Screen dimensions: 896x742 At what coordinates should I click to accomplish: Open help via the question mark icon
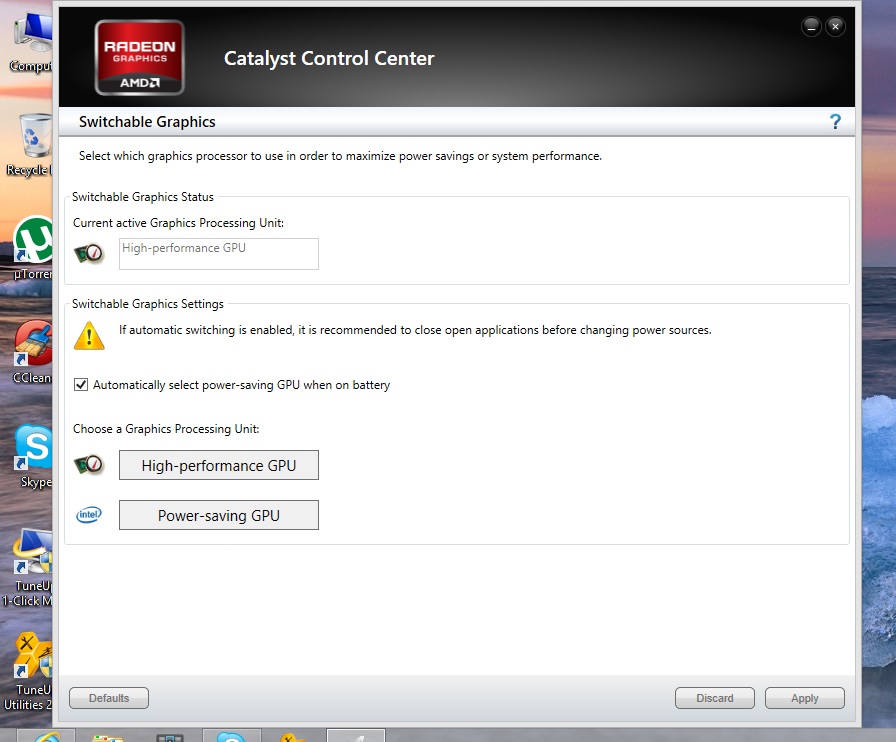(x=835, y=122)
